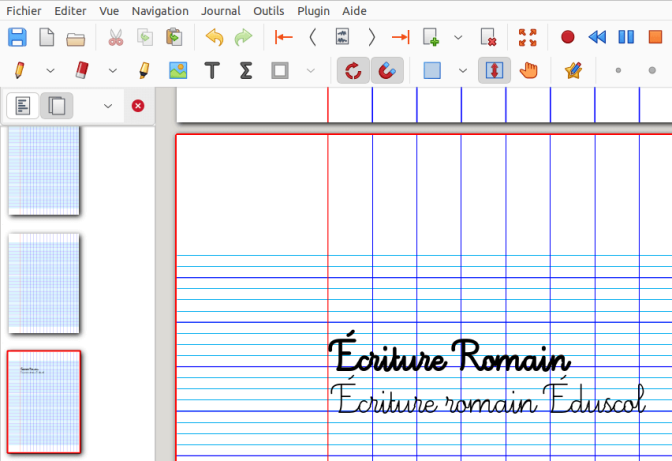This screenshot has width=672, height=461.
Task: Open the Journal menu
Action: pos(221,11)
